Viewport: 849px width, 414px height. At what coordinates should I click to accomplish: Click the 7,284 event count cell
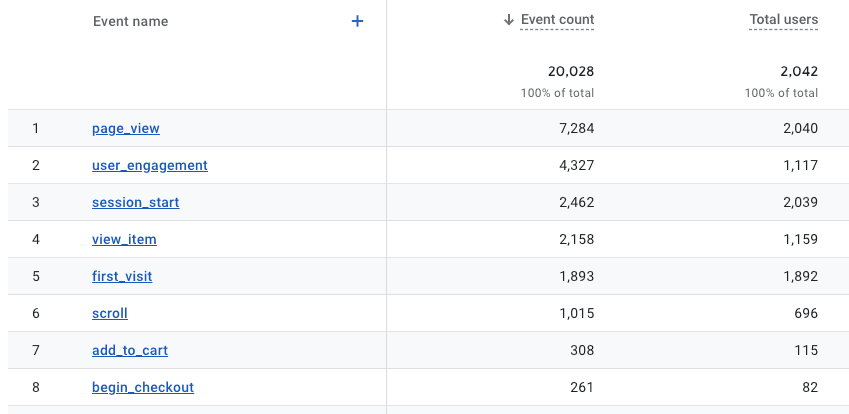[x=577, y=128]
